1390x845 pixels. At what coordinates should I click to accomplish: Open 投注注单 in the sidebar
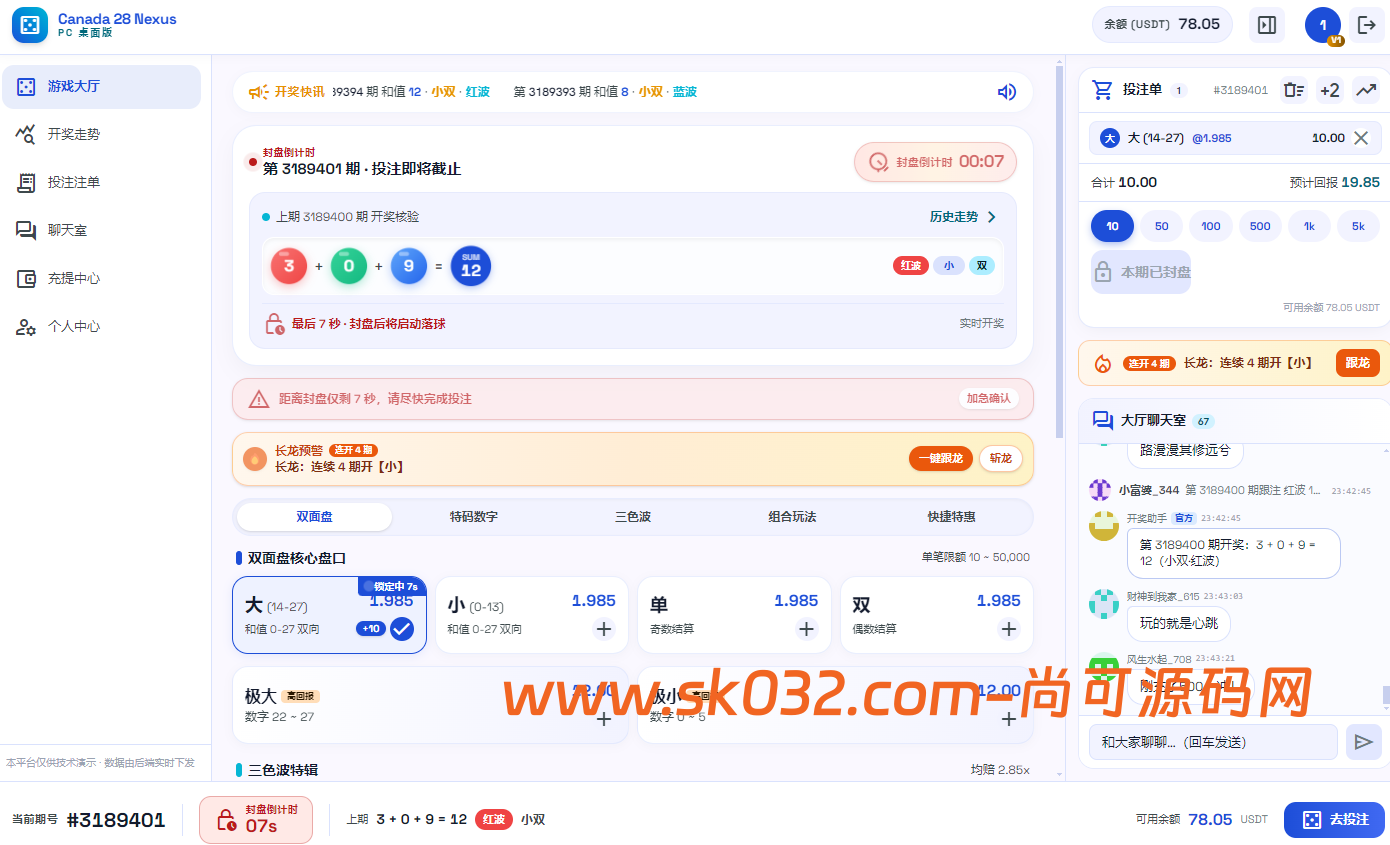pos(101,182)
